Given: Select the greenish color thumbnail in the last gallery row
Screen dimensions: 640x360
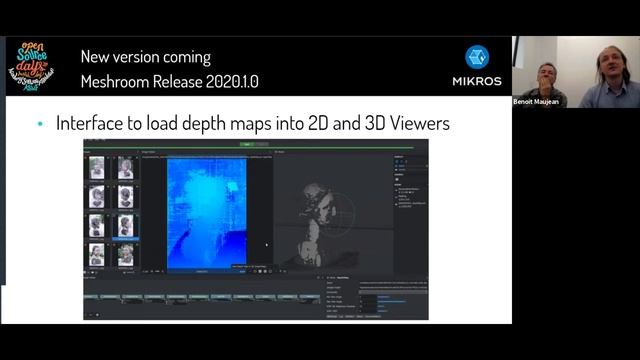Looking at the screenshot, I should click(x=125, y=255).
